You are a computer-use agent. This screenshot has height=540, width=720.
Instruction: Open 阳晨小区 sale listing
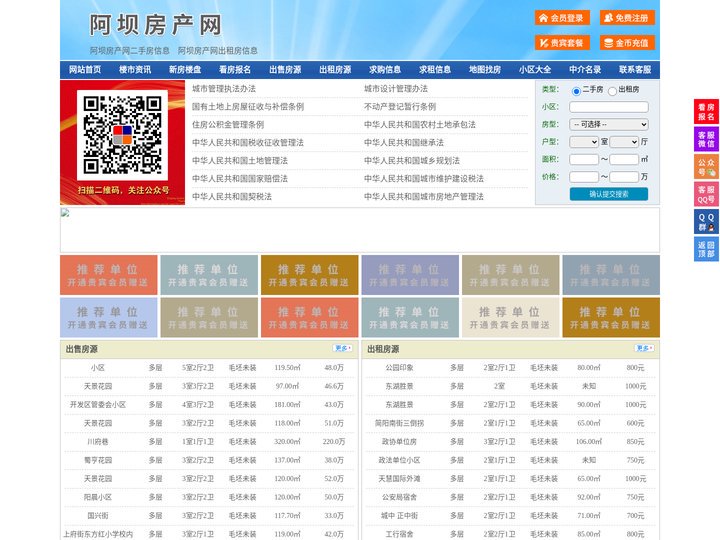[98, 497]
